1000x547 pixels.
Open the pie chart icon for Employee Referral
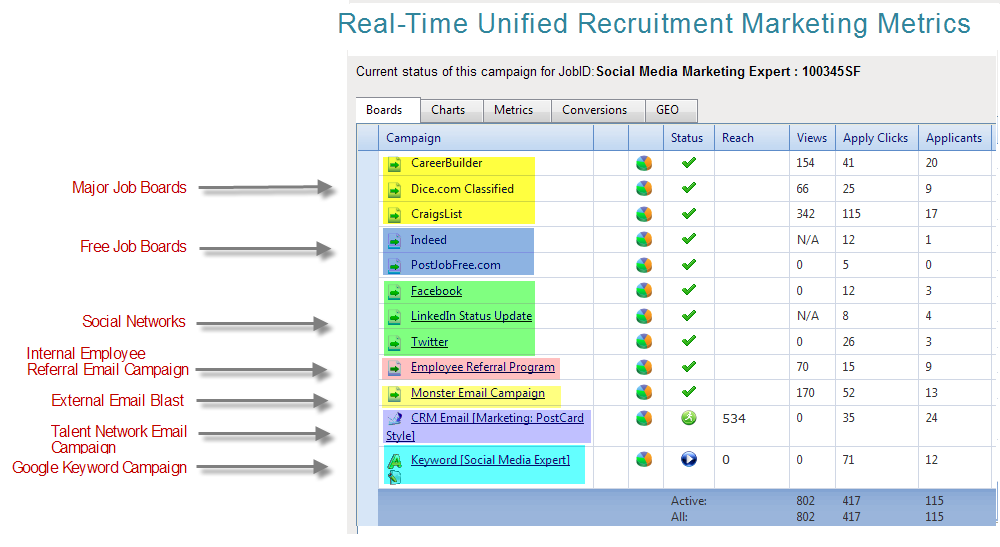644,367
